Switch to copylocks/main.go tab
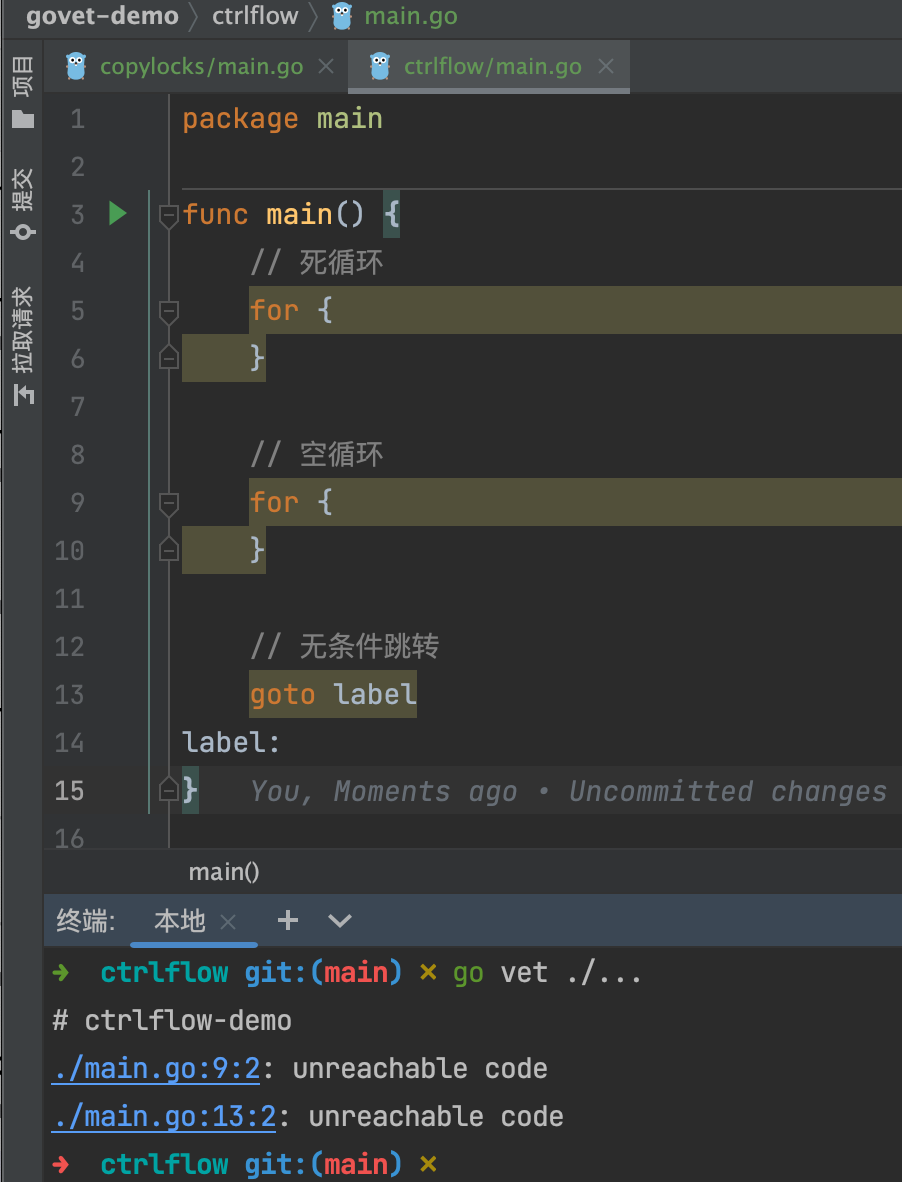Image resolution: width=902 pixels, height=1182 pixels. tap(201, 67)
